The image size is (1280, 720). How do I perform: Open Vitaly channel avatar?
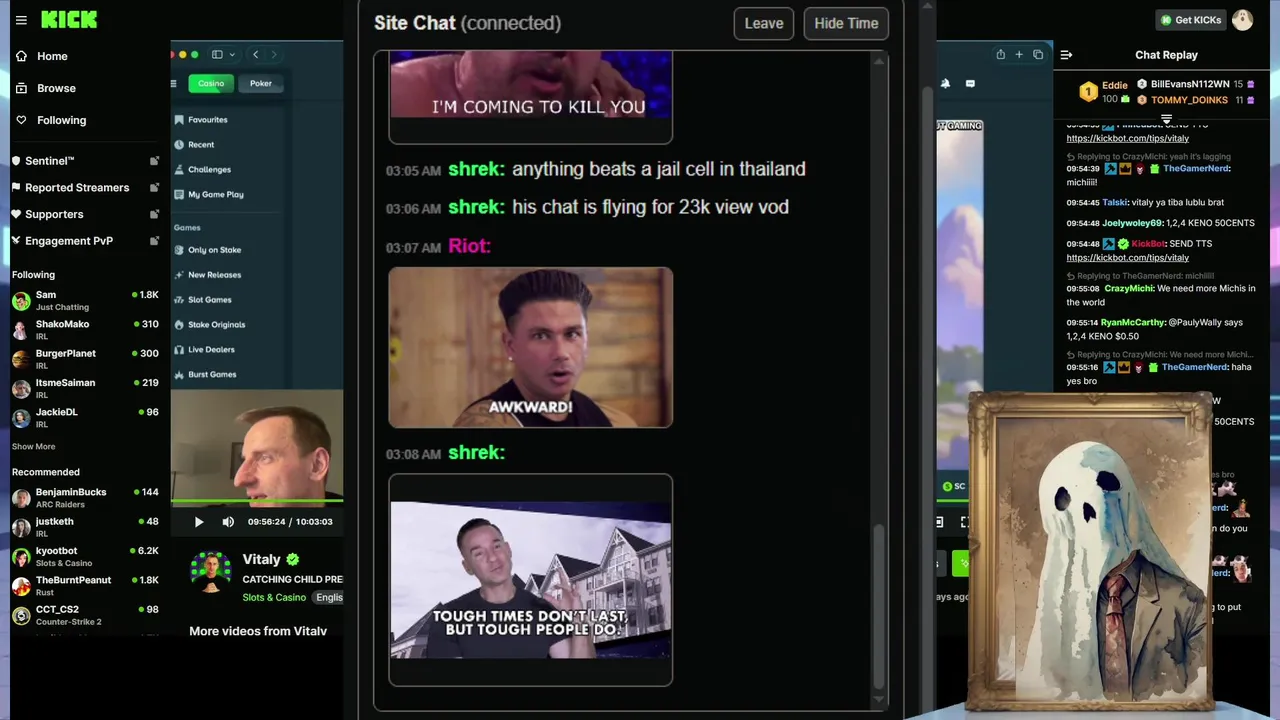click(211, 573)
